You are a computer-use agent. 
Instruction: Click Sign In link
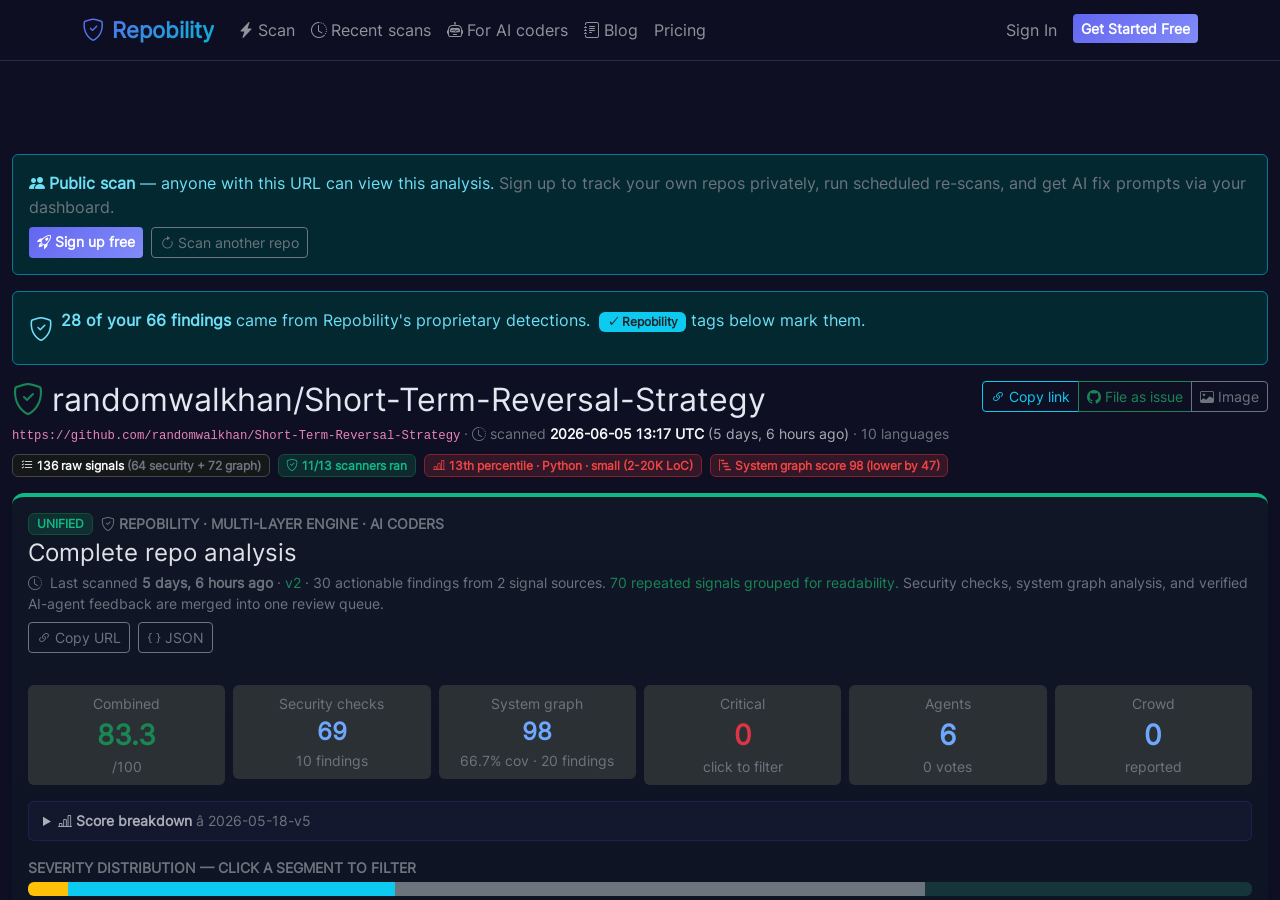(1031, 30)
